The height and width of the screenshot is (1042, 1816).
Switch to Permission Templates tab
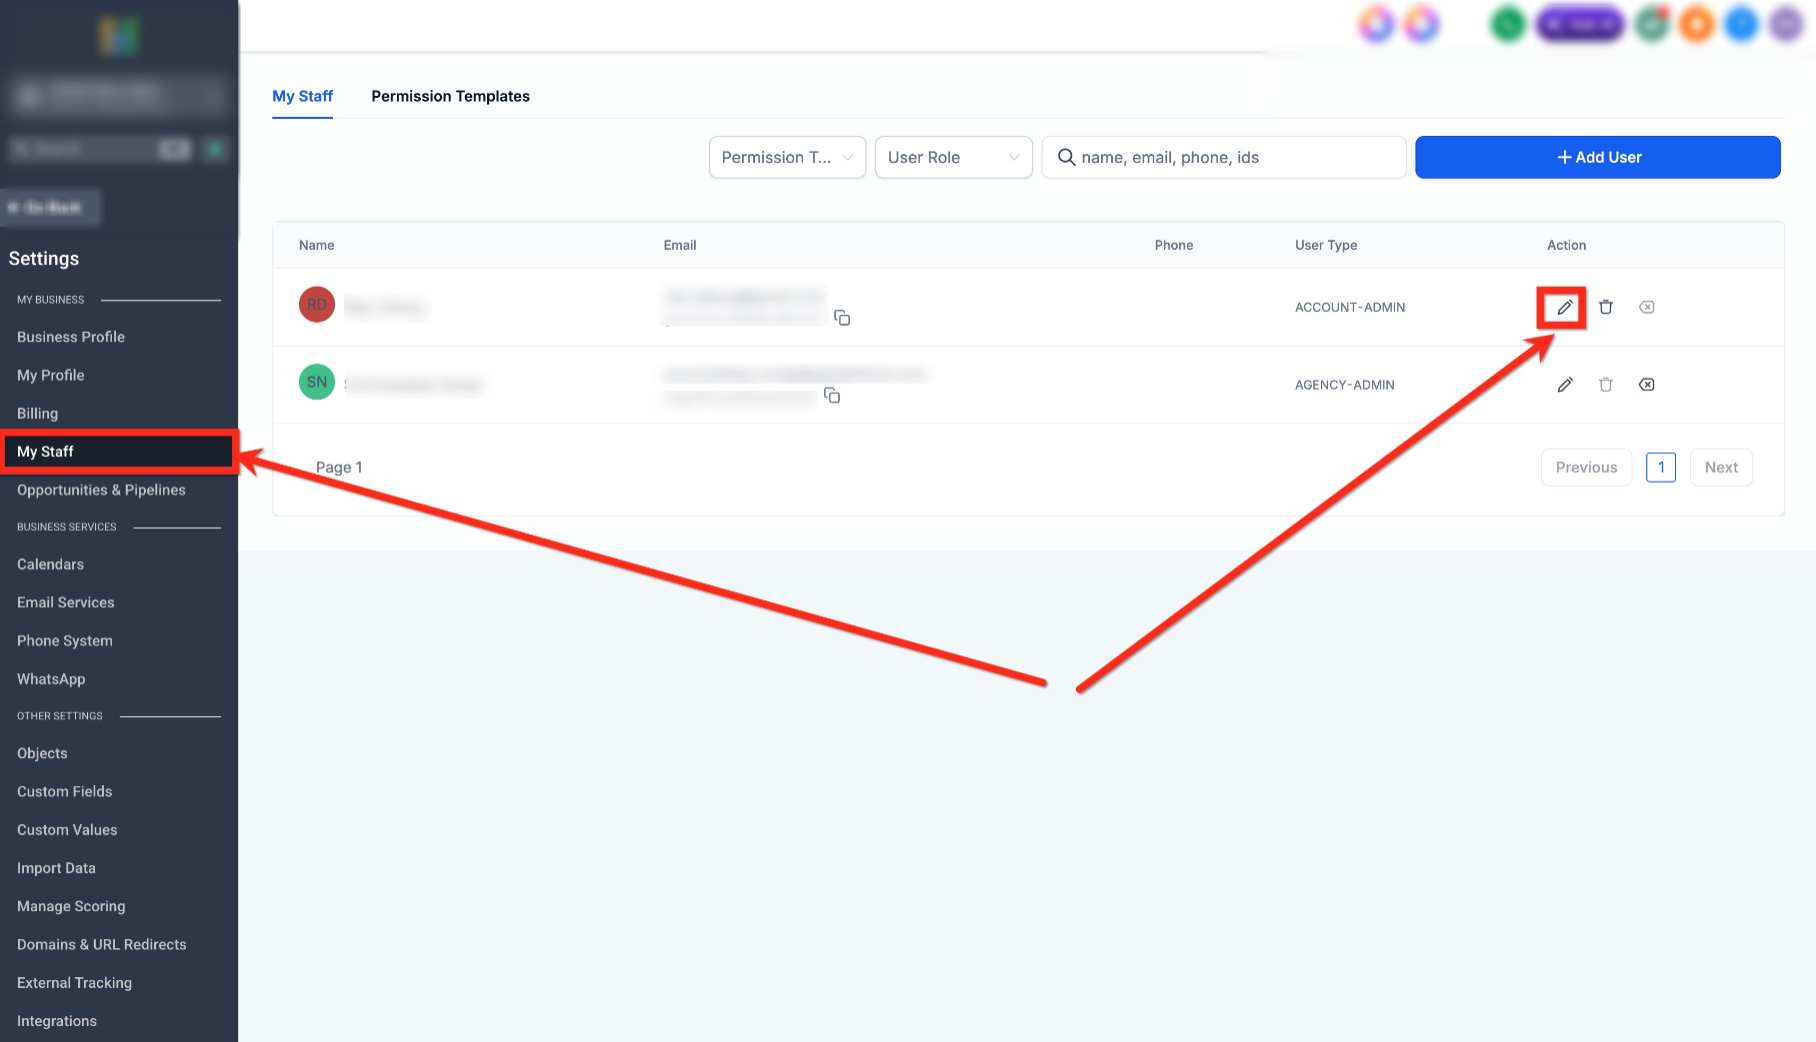point(450,96)
